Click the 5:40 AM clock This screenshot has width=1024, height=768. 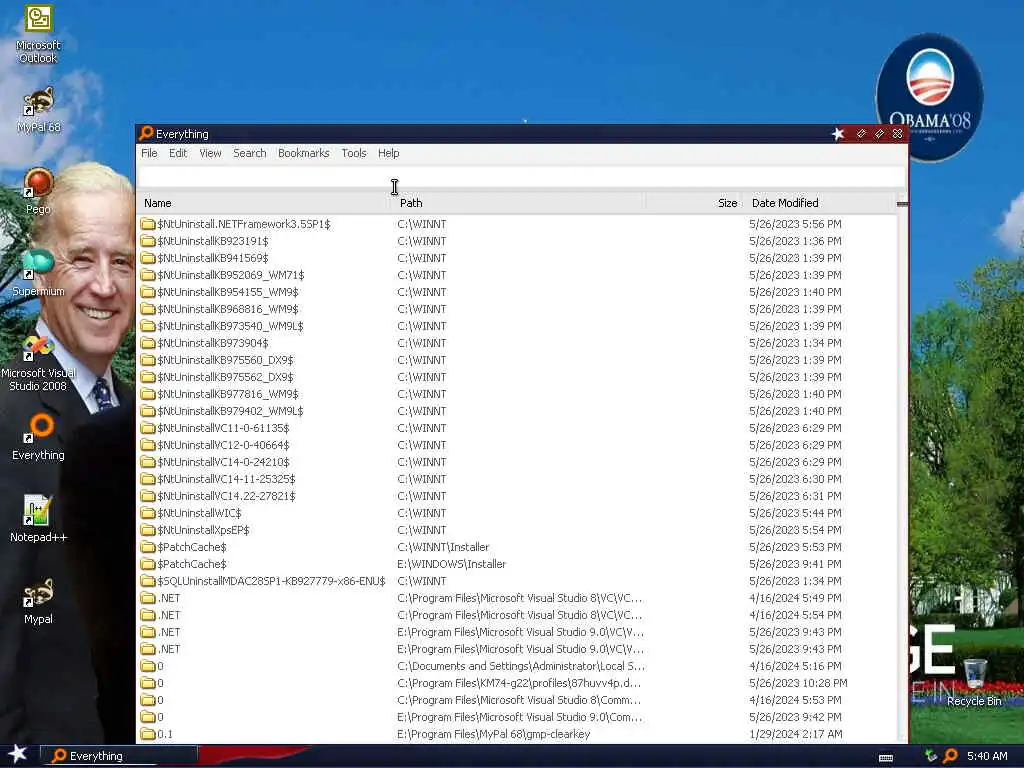(987, 756)
